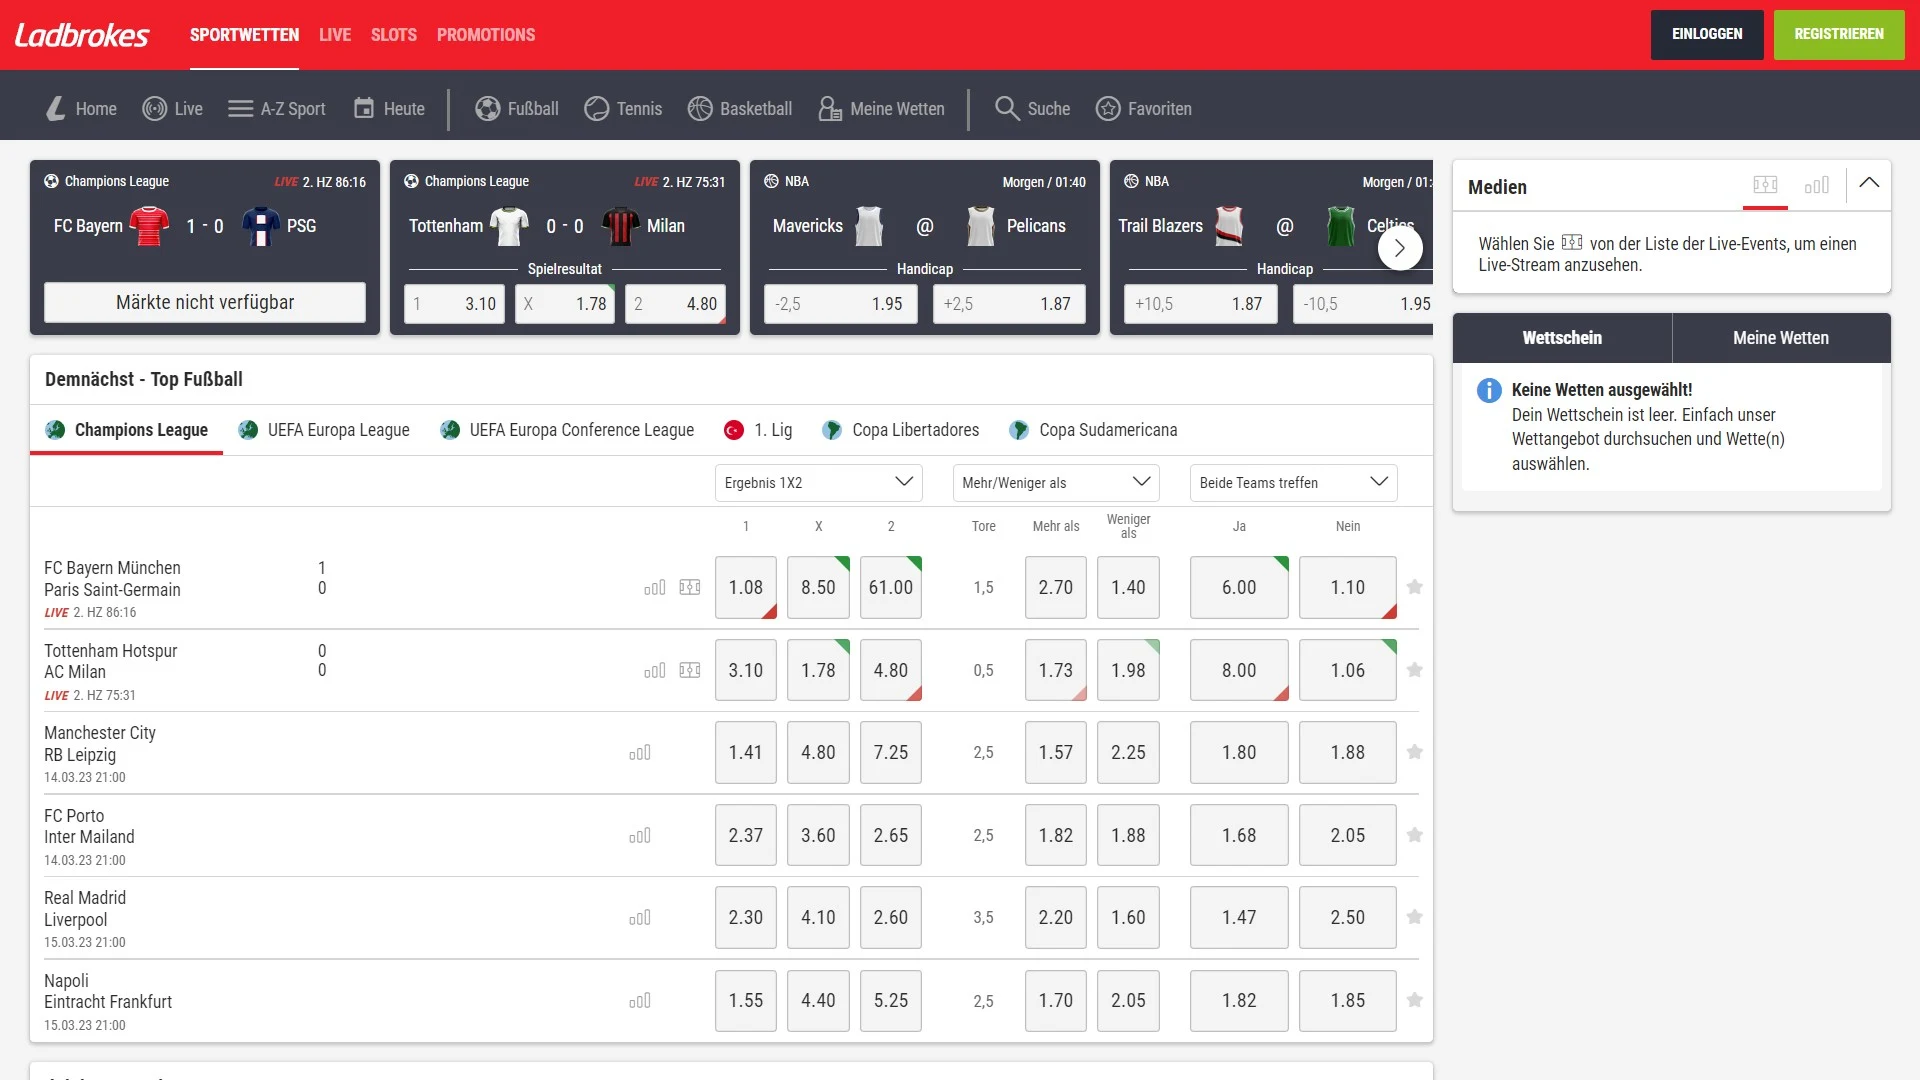Image resolution: width=1920 pixels, height=1080 pixels.
Task: Open stats icon for Tottenham Hotspur row
Action: coord(655,671)
